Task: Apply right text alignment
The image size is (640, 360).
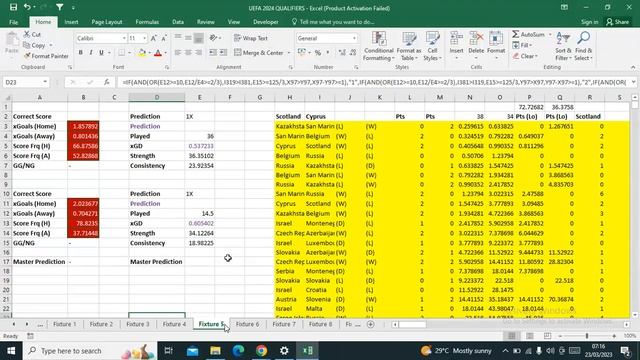Action: coord(198,53)
